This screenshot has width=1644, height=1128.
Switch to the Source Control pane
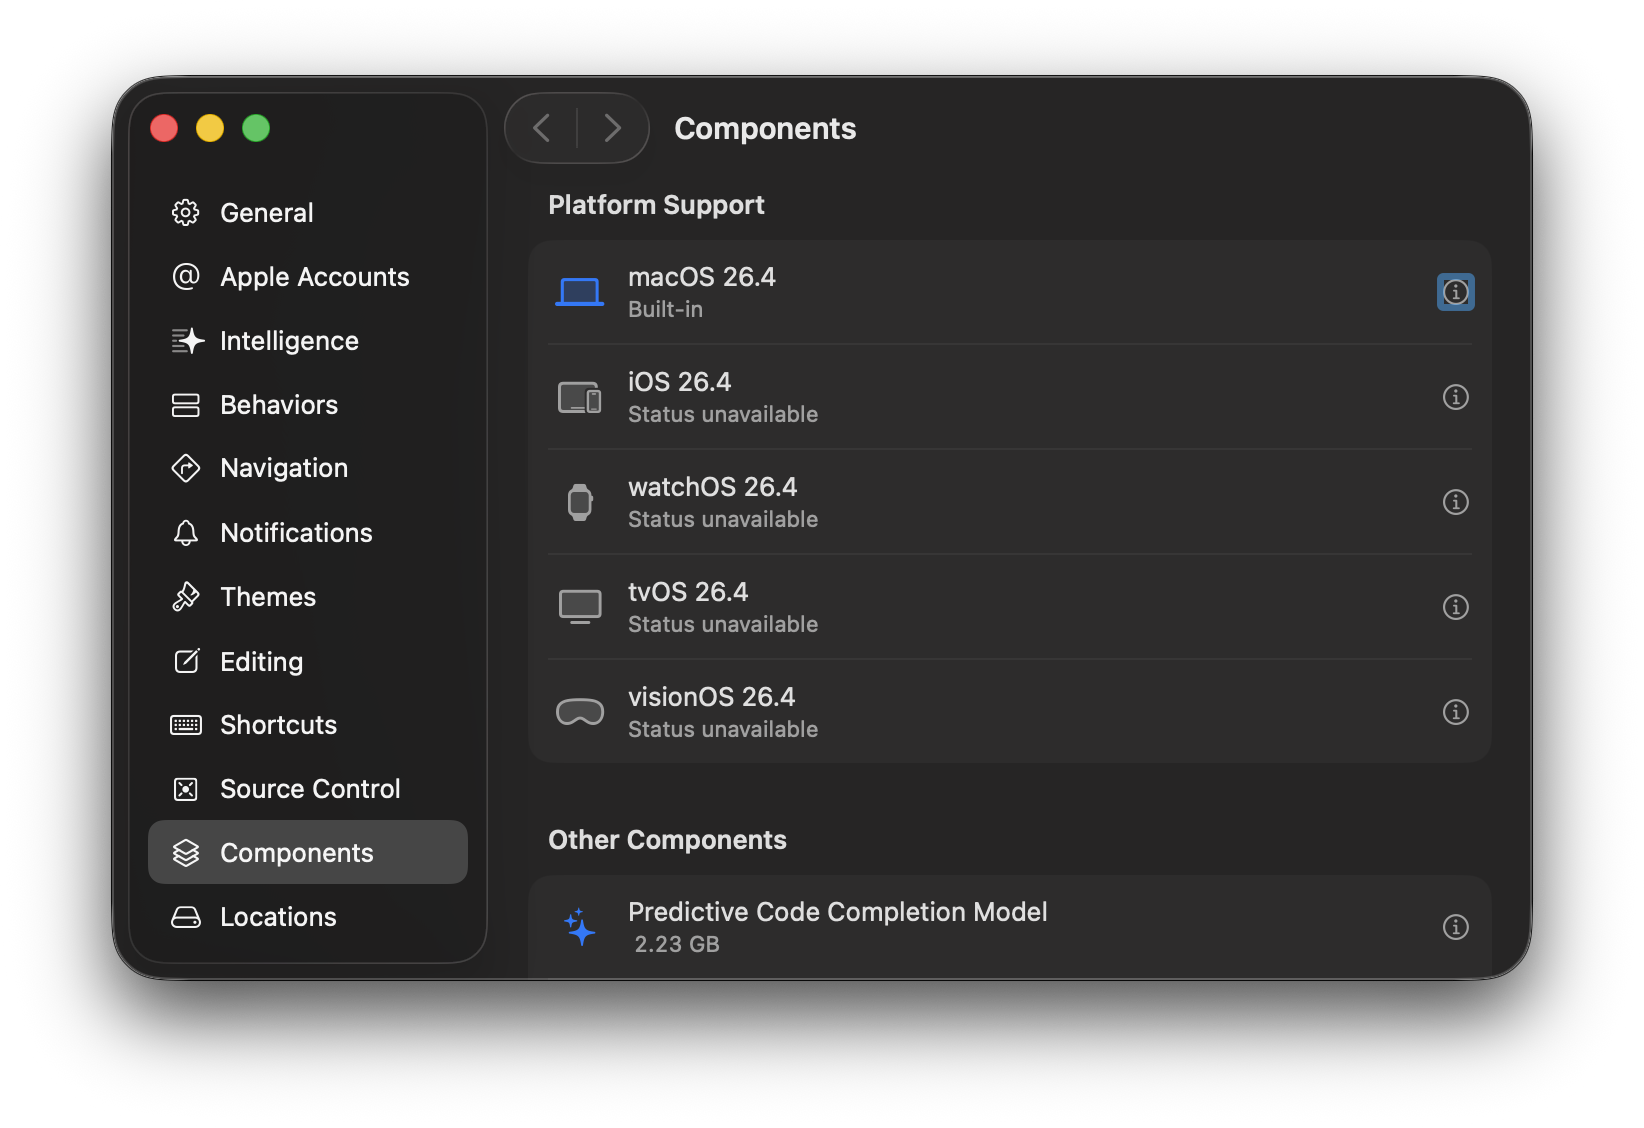click(x=308, y=789)
